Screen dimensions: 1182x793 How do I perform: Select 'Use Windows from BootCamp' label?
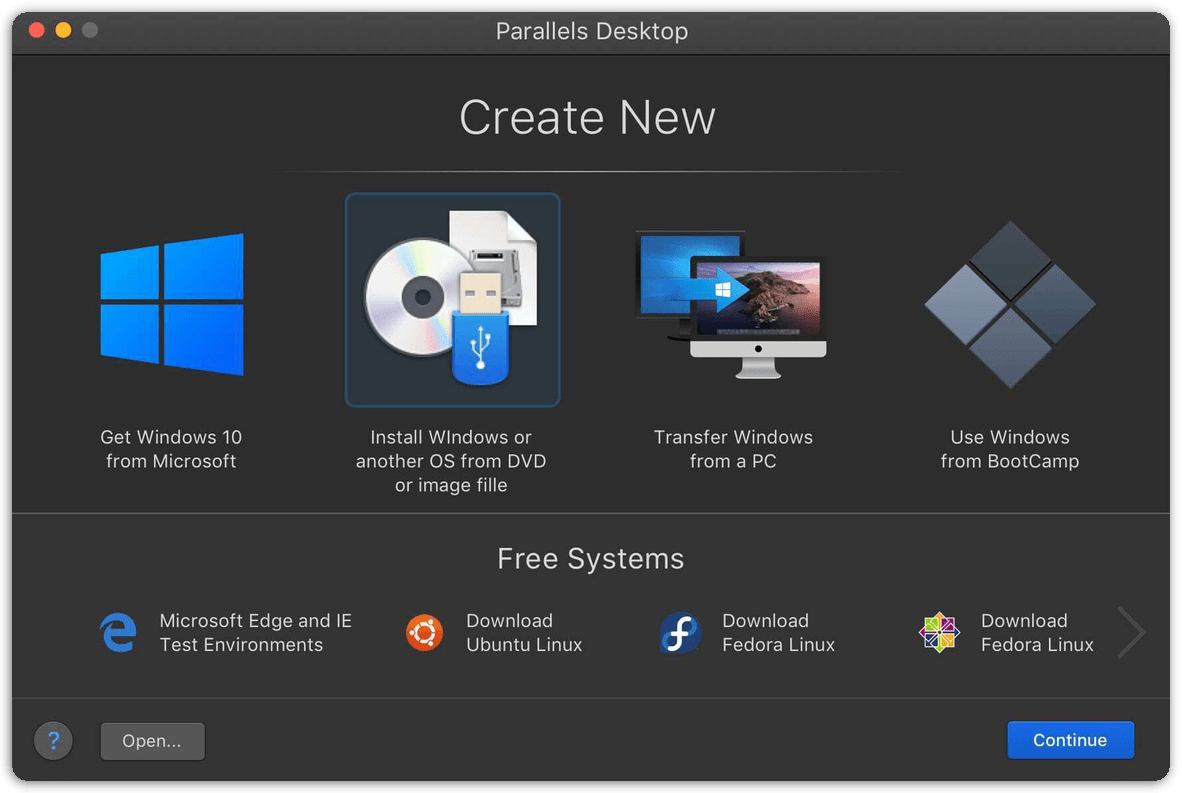(x=1010, y=449)
